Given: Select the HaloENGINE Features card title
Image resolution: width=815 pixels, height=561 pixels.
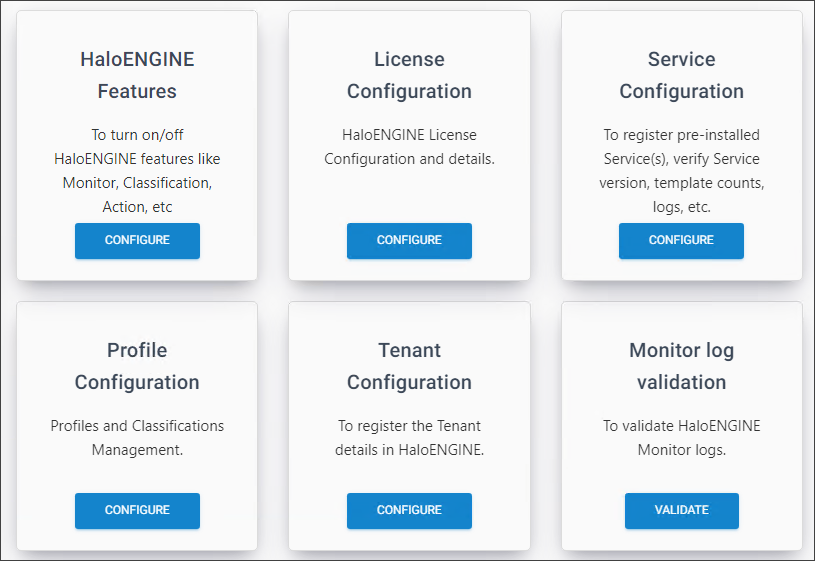Looking at the screenshot, I should point(137,75).
